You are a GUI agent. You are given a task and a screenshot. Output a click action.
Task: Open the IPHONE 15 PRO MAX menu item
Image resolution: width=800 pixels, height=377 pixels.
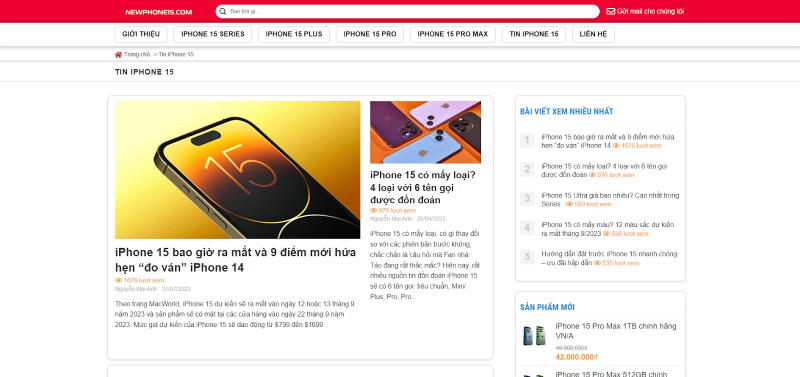[x=453, y=34]
